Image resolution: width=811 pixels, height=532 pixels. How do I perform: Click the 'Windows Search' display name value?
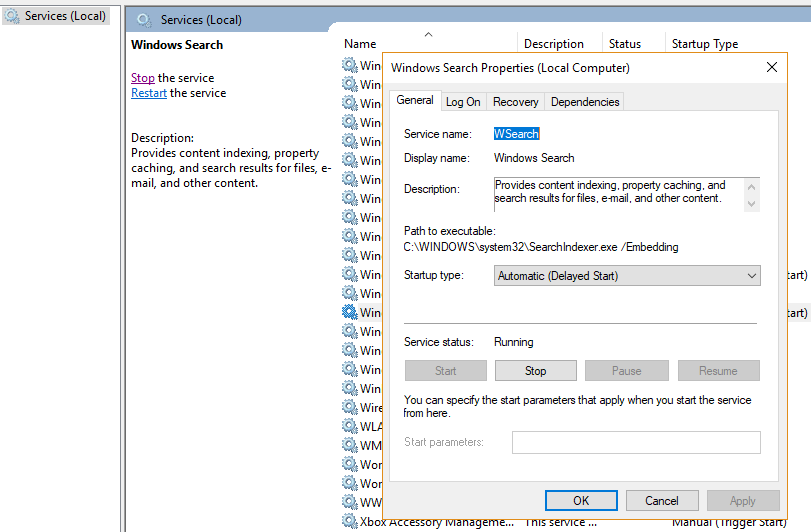[534, 158]
